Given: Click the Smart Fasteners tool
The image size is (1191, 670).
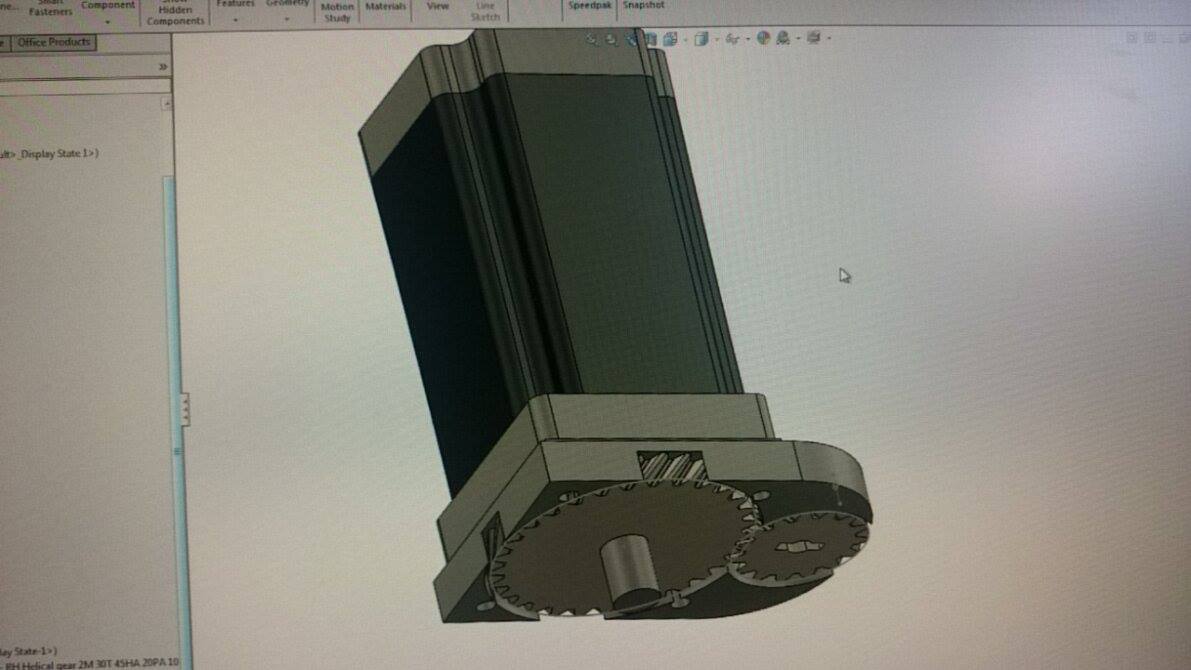Looking at the screenshot, I should coord(50,8).
